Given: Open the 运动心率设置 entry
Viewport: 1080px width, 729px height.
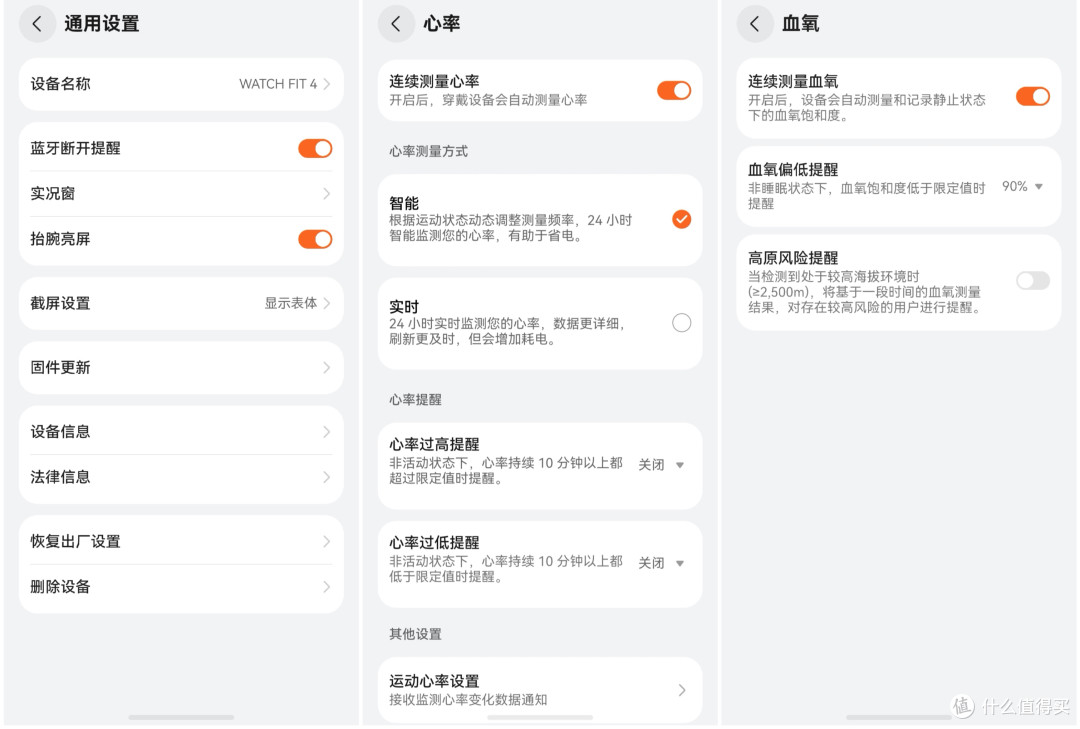Looking at the screenshot, I should (540, 690).
